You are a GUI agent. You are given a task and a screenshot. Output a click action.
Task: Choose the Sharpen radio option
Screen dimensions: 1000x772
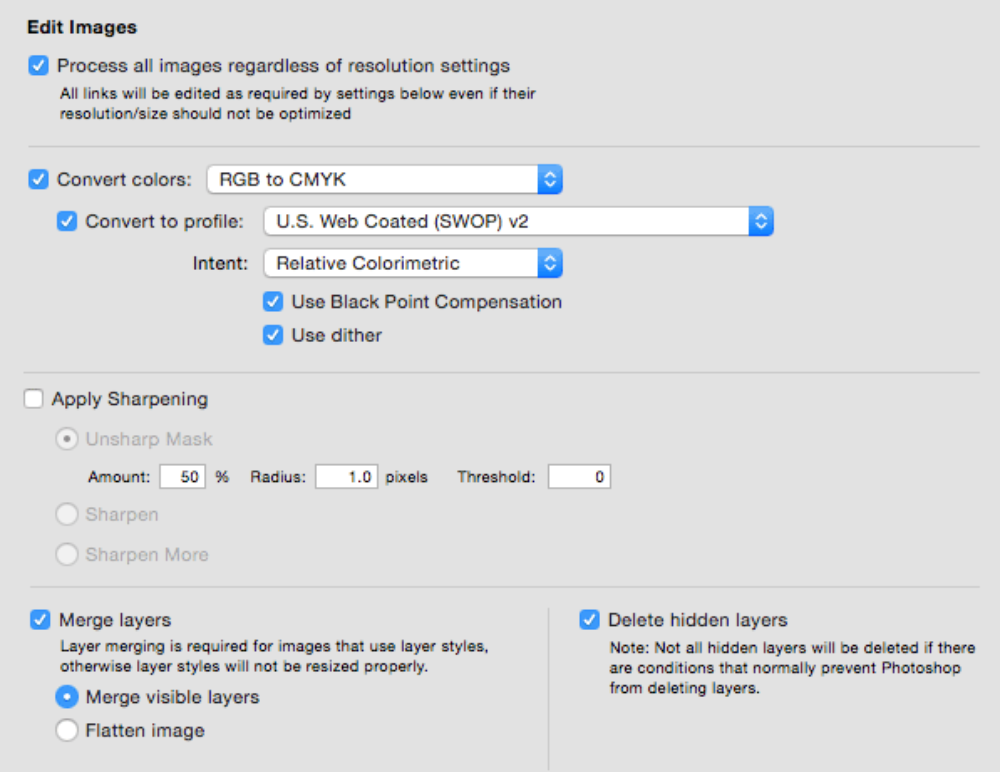67,515
